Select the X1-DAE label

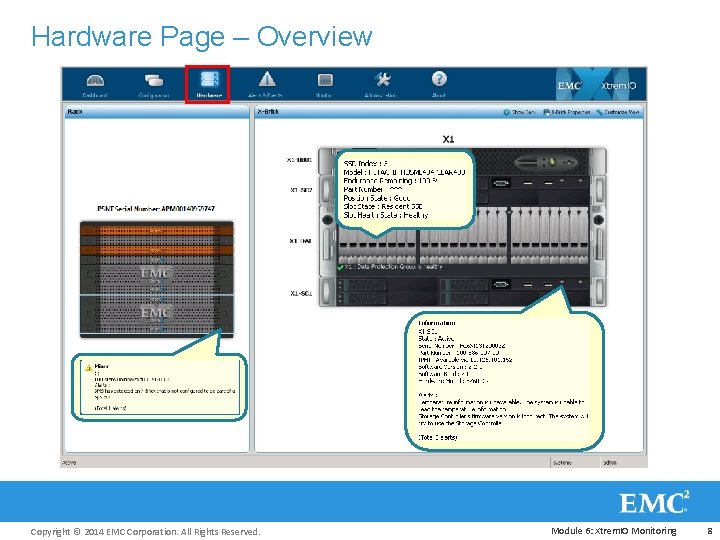pyautogui.click(x=301, y=241)
